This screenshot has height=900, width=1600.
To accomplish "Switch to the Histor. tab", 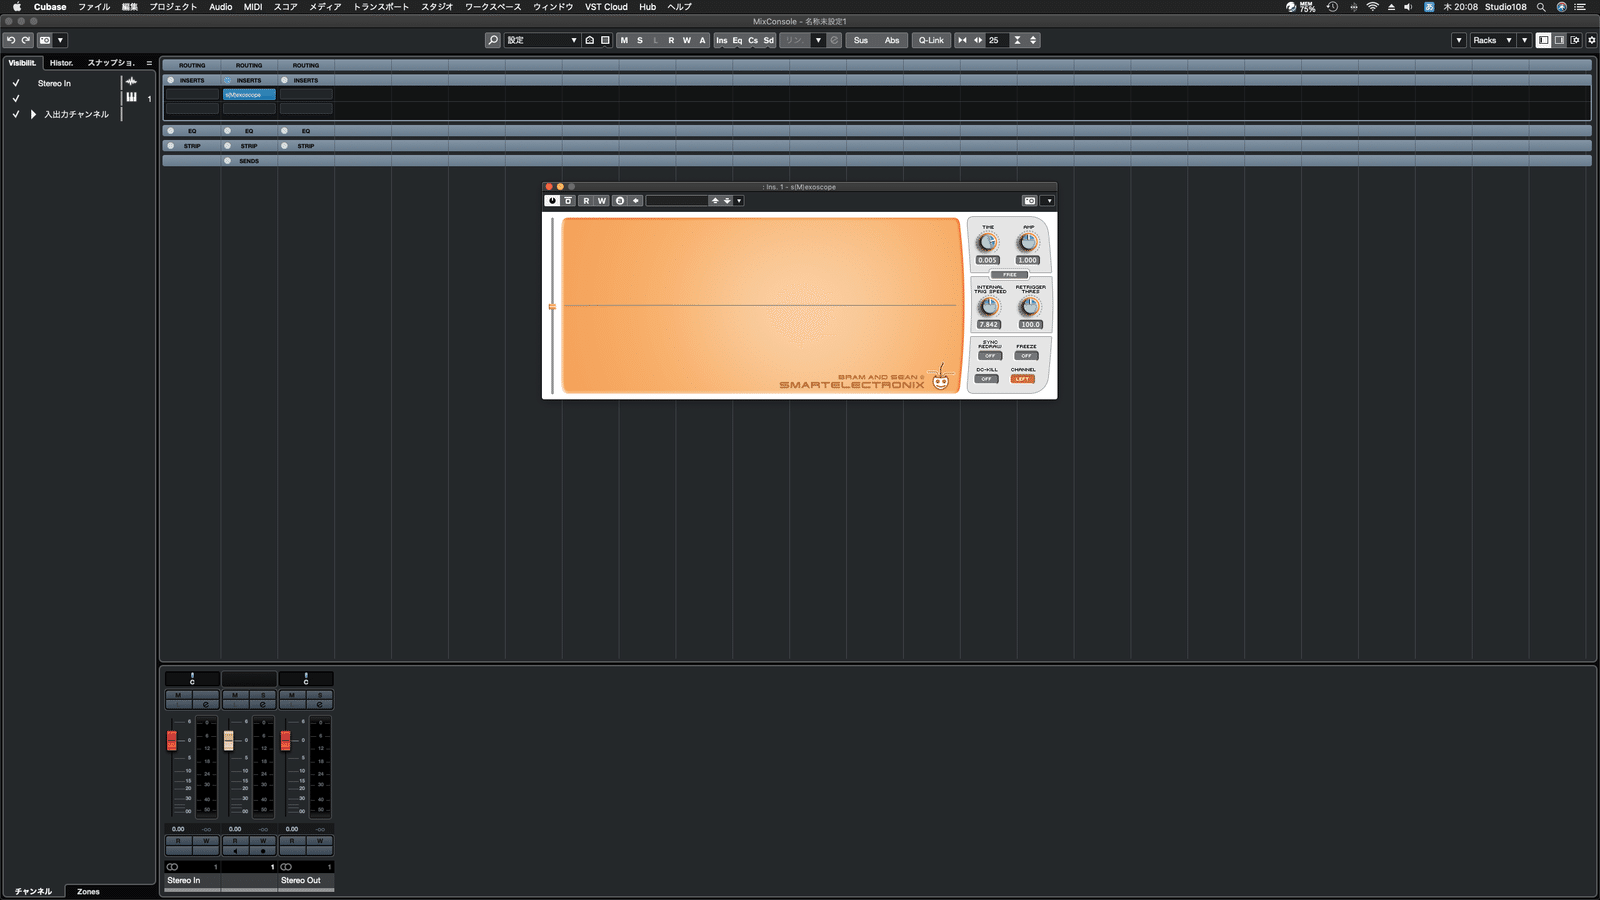I will point(62,63).
